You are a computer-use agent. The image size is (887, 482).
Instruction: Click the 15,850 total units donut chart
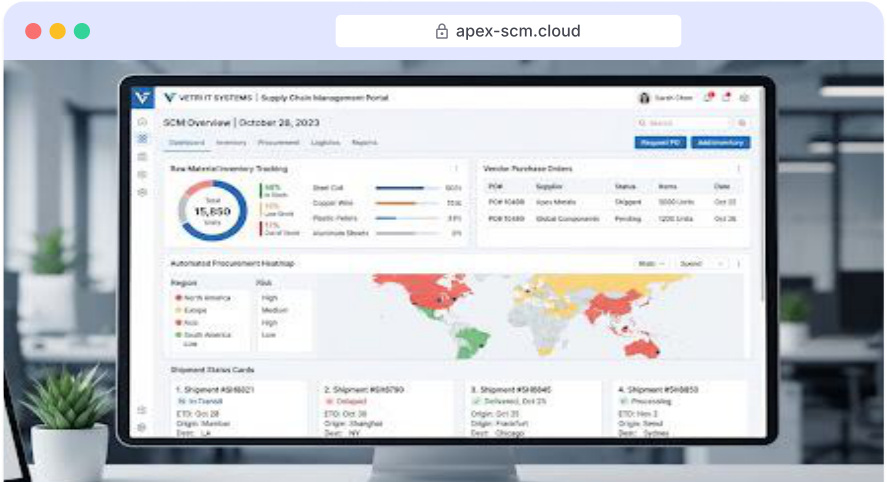(x=213, y=210)
